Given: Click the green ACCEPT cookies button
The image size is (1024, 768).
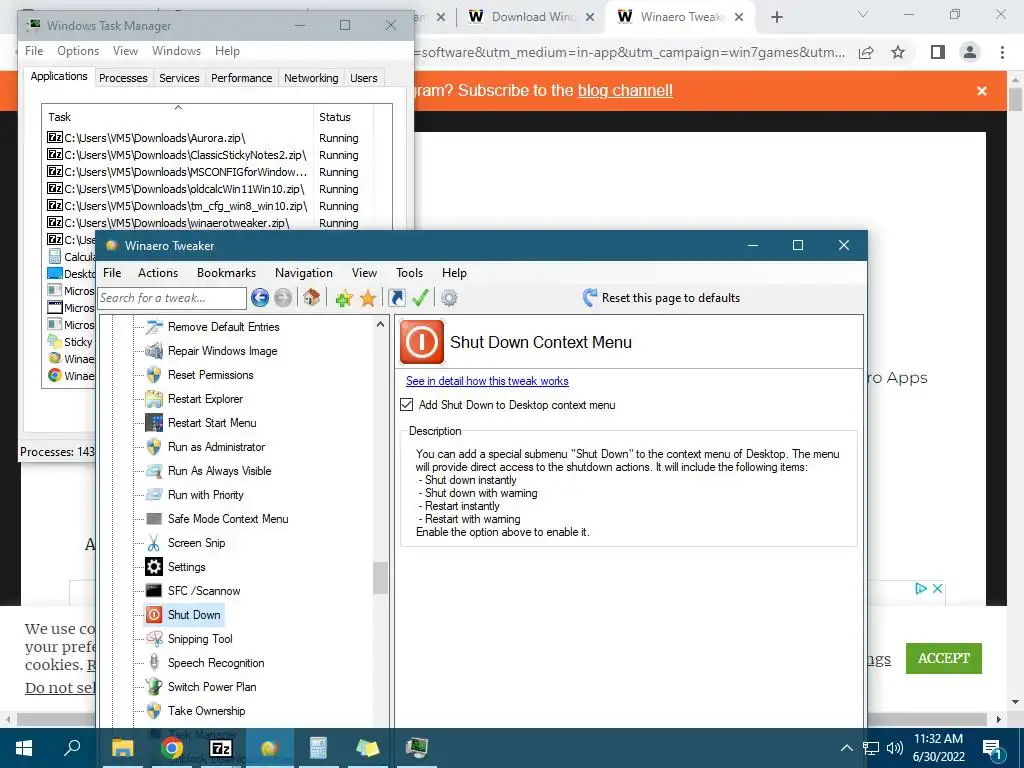Looking at the screenshot, I should point(944,658).
